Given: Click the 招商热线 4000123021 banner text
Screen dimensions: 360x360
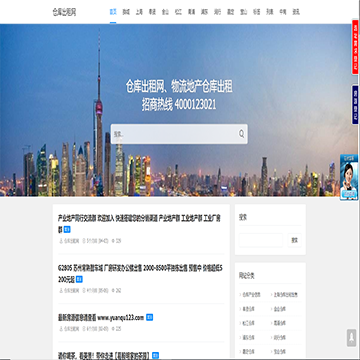Looking at the screenshot, I should [x=179, y=105].
